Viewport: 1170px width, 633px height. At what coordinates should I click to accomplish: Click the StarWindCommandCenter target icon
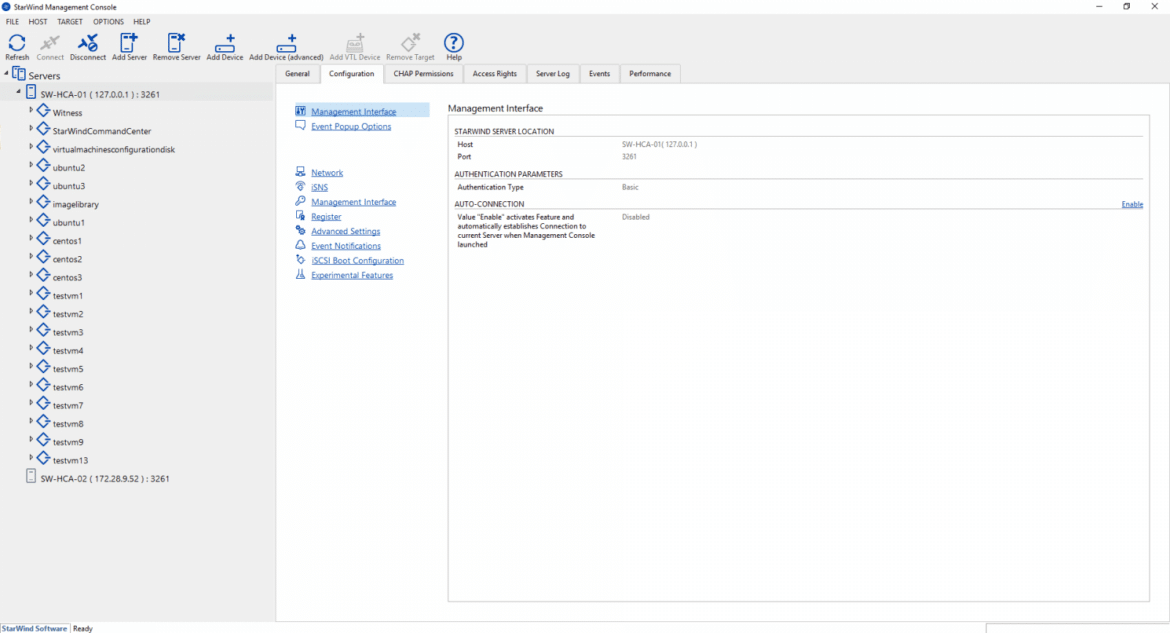click(x=43, y=129)
